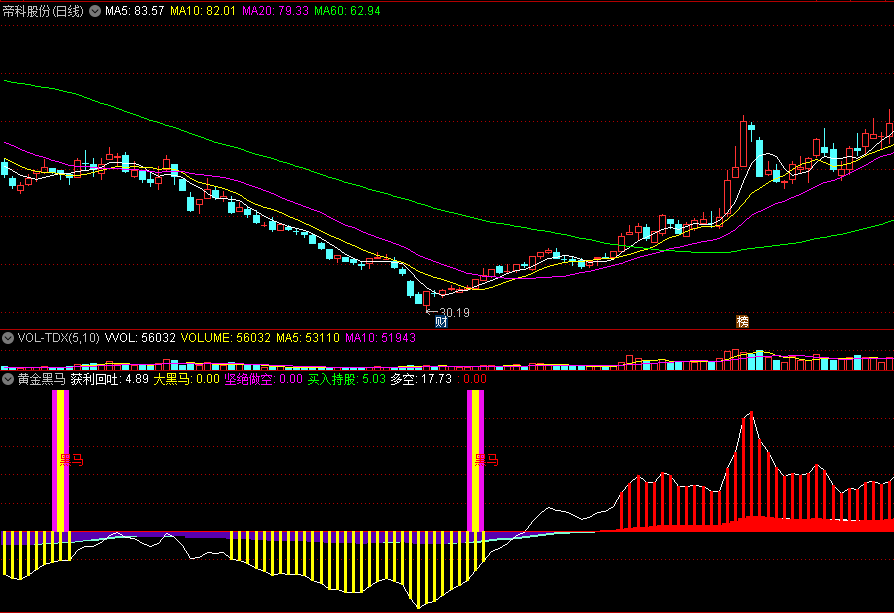Click the 多空: 17.73 value

pos(421,379)
